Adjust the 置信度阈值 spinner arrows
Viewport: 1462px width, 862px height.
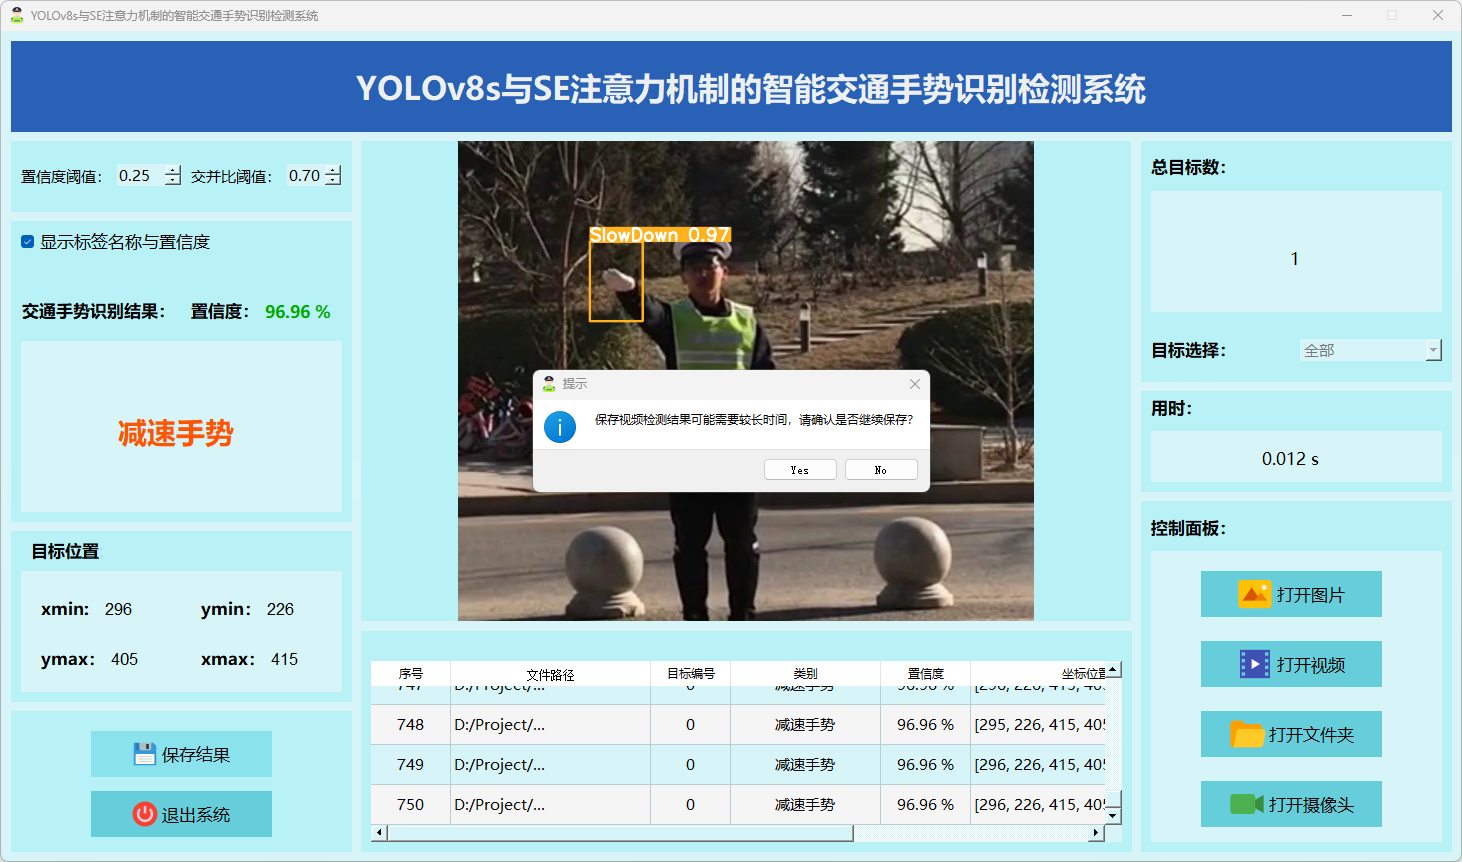pyautogui.click(x=173, y=176)
